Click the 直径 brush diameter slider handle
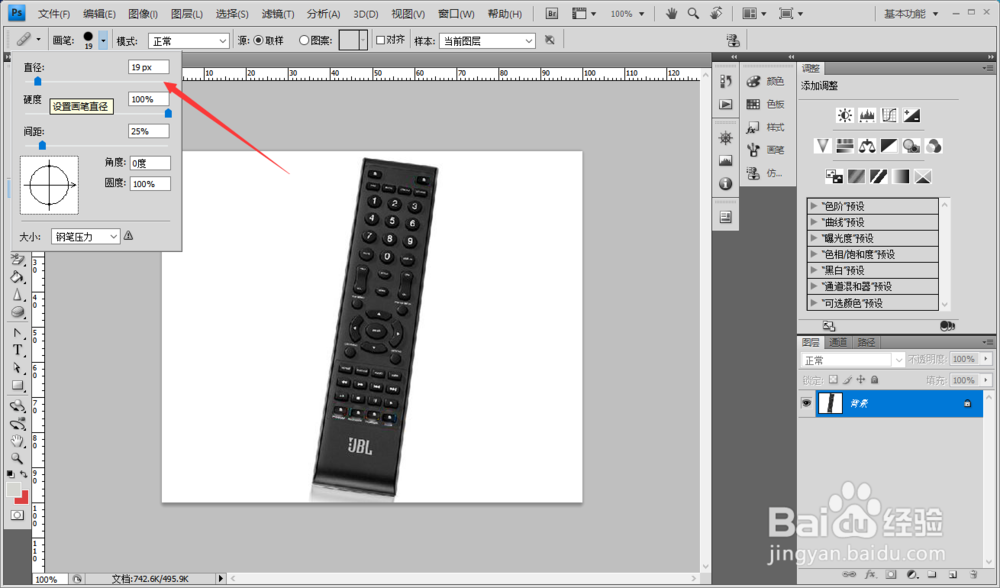 (38, 81)
